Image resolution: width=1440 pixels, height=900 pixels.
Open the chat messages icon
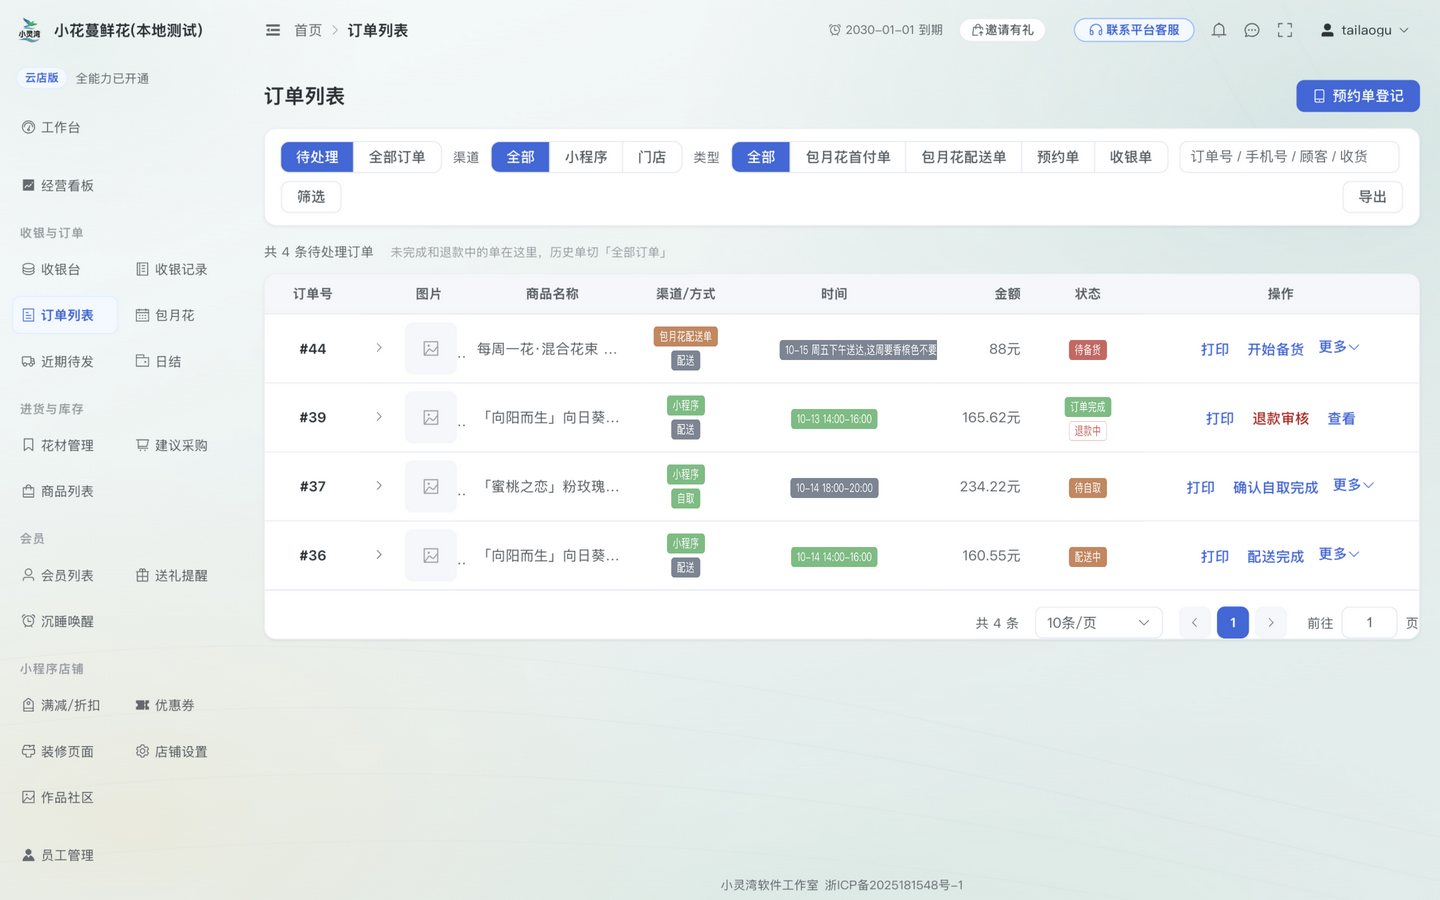pyautogui.click(x=1251, y=30)
